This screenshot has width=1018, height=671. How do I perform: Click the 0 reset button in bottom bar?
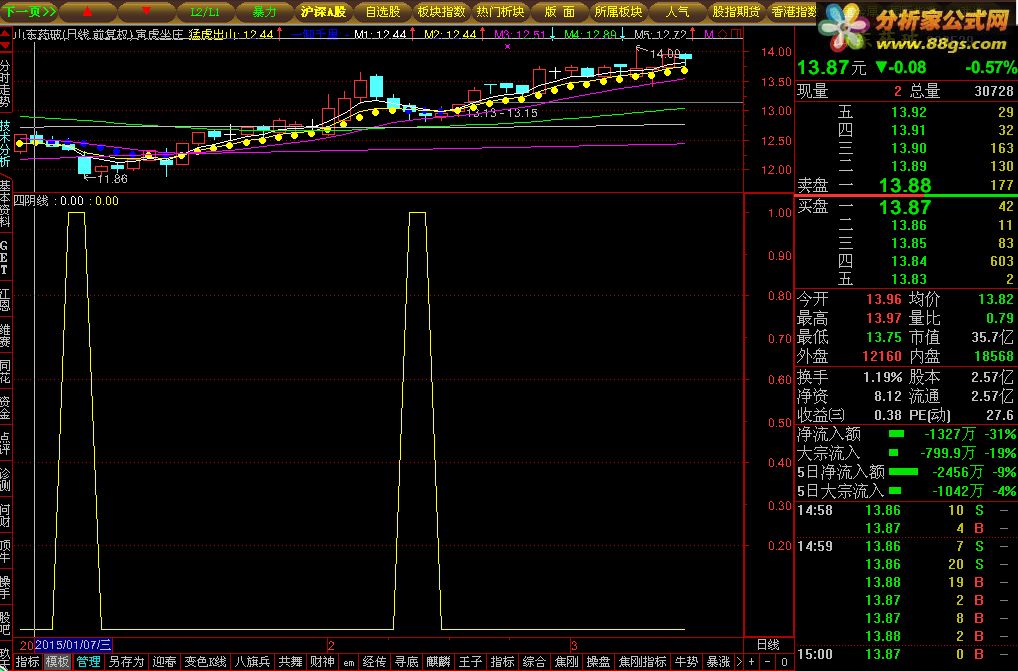point(784,662)
